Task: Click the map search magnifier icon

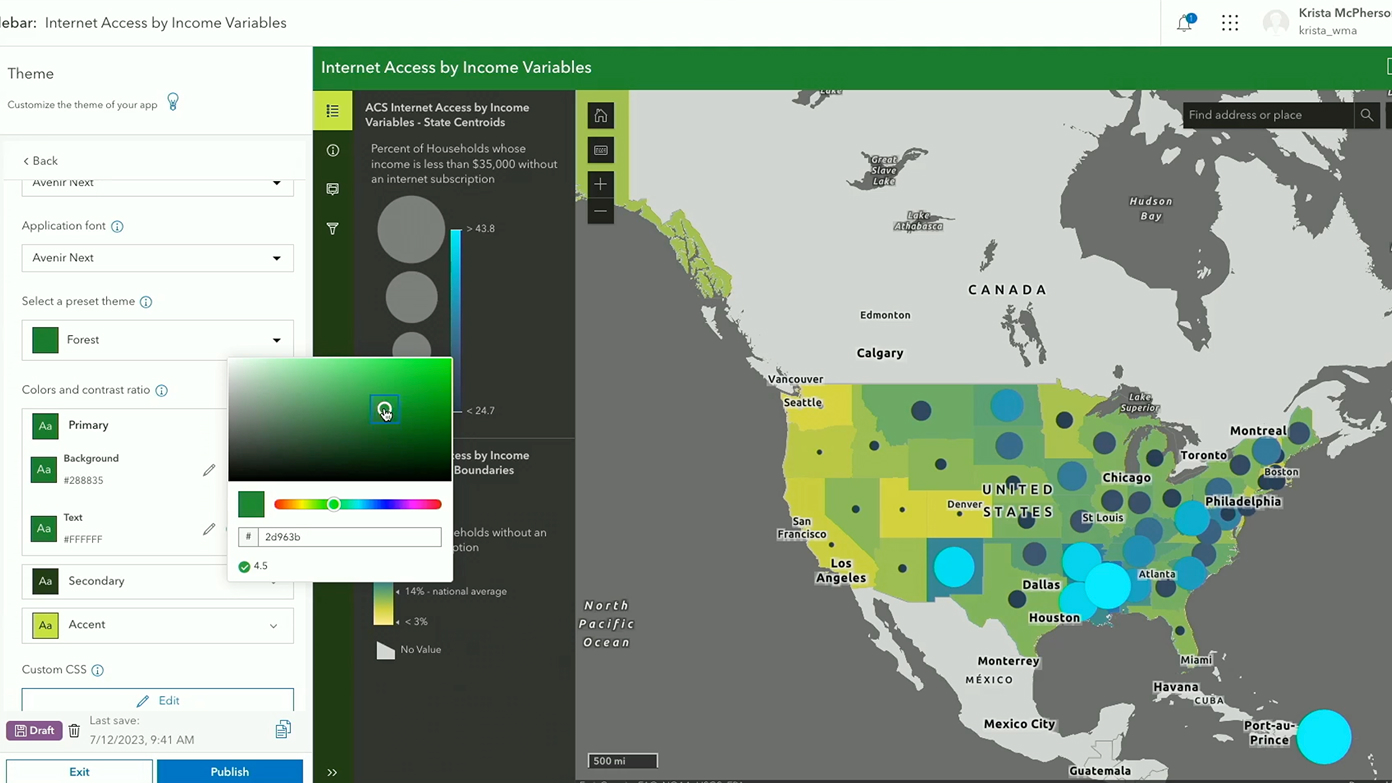Action: (1367, 115)
